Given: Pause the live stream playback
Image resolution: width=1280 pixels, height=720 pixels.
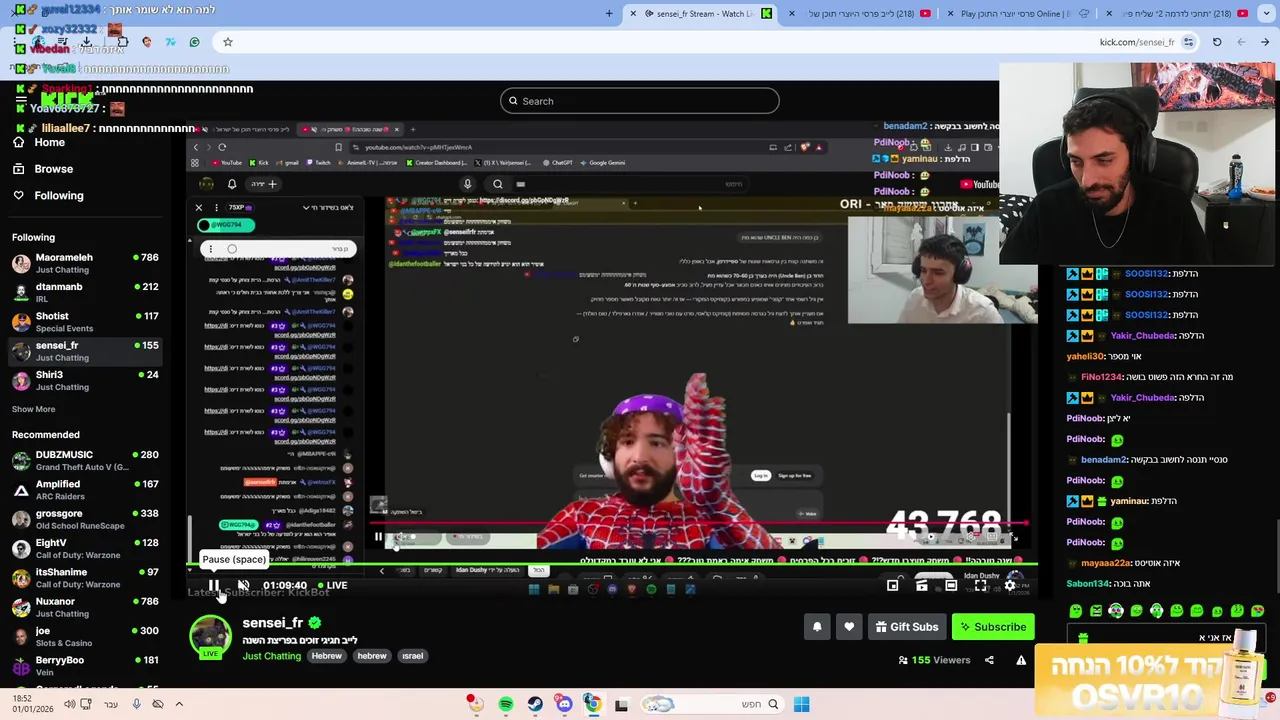Looking at the screenshot, I should click(214, 585).
